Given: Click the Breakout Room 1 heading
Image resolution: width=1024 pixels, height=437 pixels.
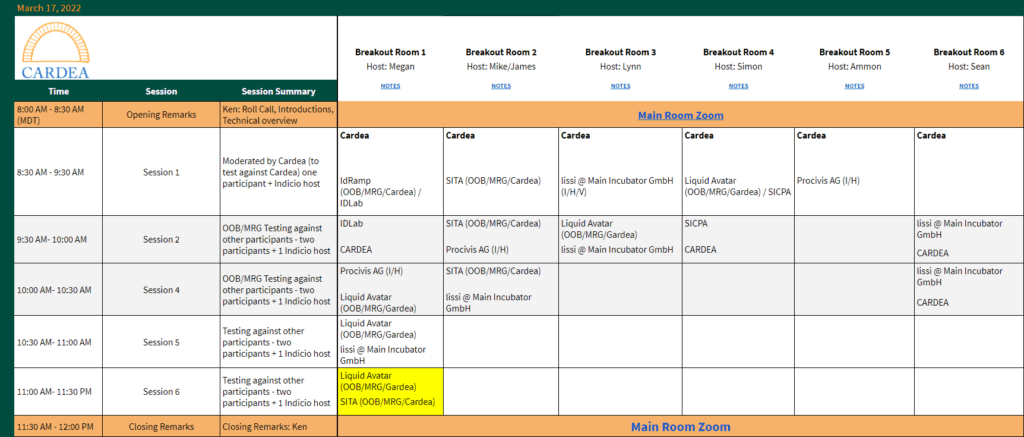Looking at the screenshot, I should (x=391, y=52).
